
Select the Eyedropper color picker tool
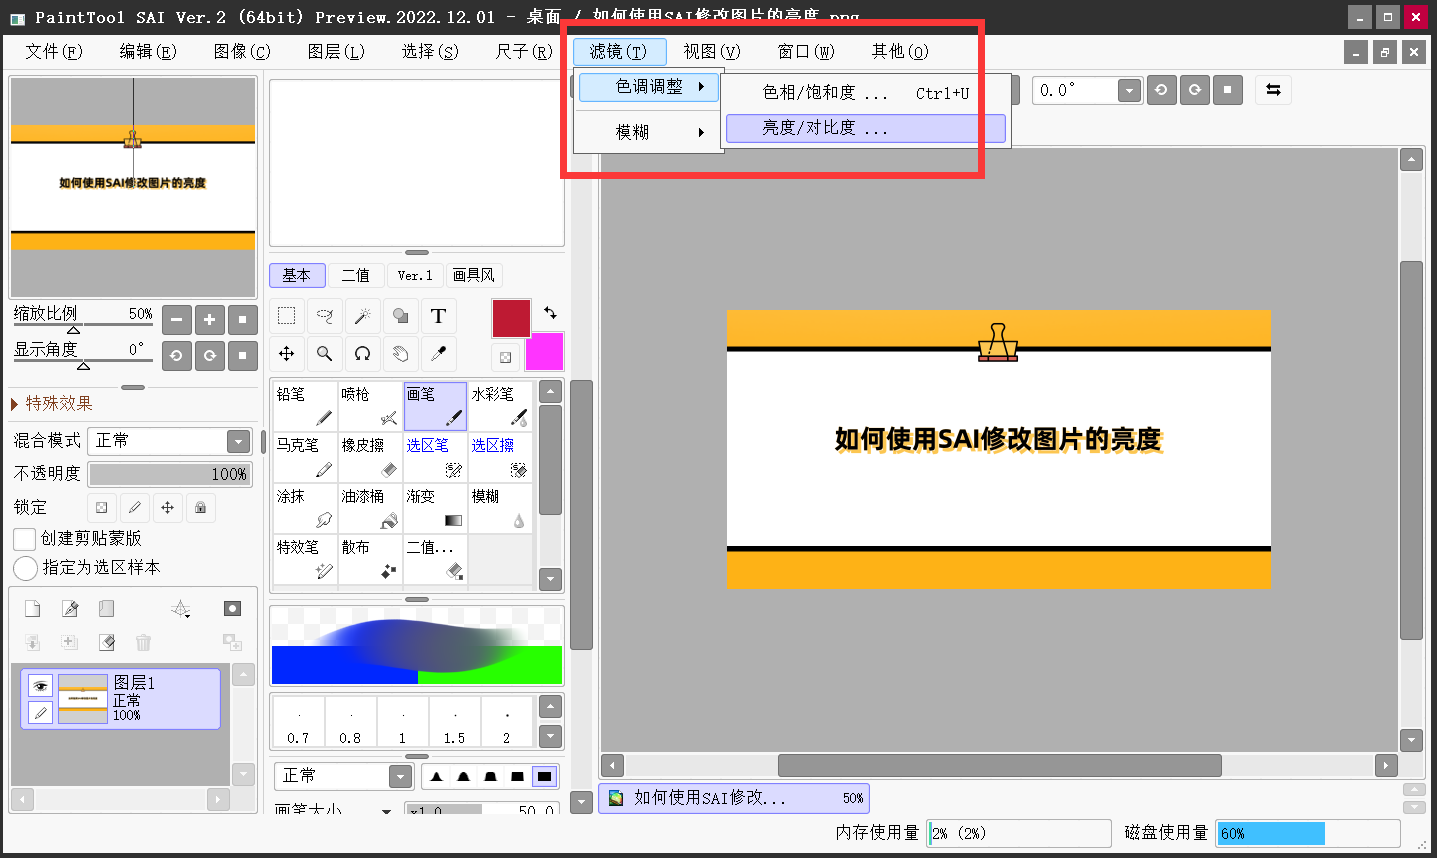click(439, 354)
